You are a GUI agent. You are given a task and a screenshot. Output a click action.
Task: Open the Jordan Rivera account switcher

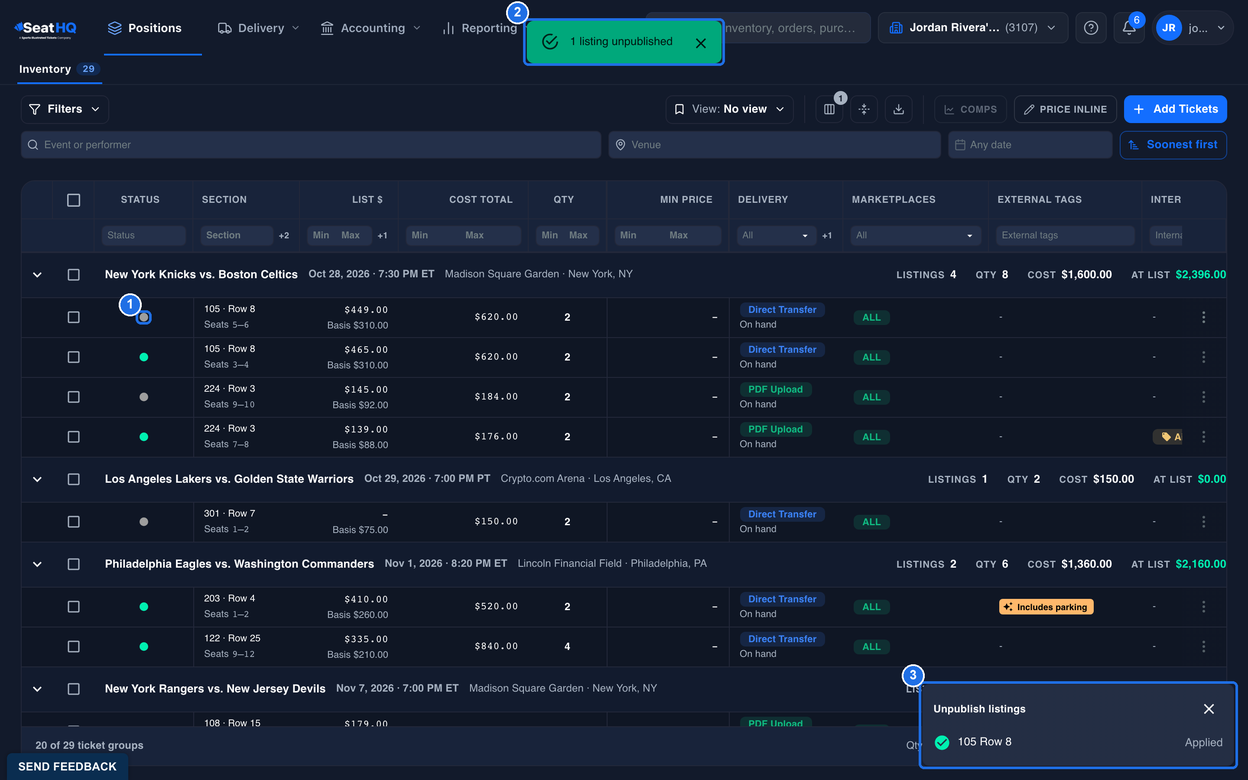[973, 28]
